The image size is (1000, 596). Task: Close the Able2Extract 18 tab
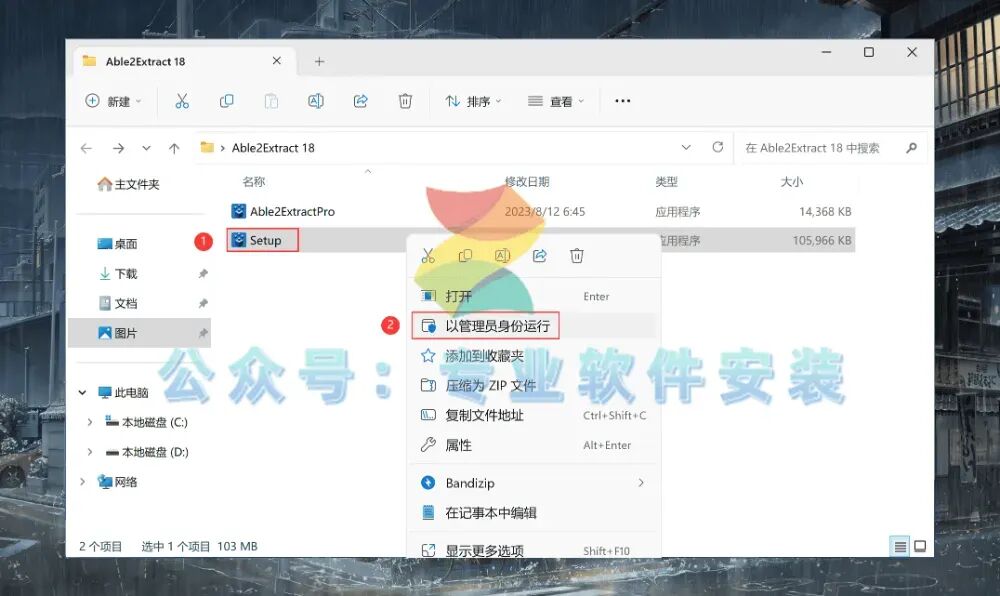277,61
